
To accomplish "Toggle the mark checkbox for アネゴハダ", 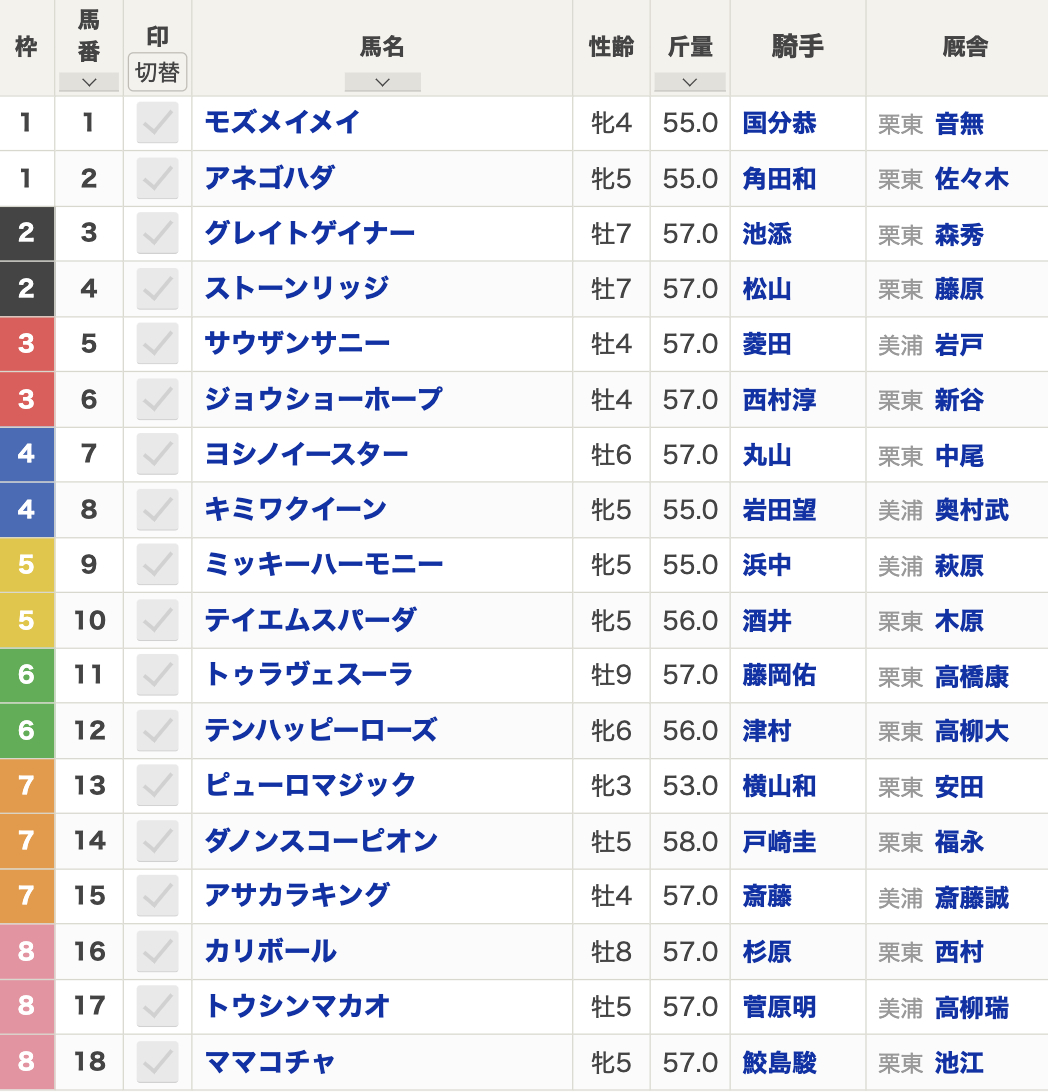I will pos(157,178).
